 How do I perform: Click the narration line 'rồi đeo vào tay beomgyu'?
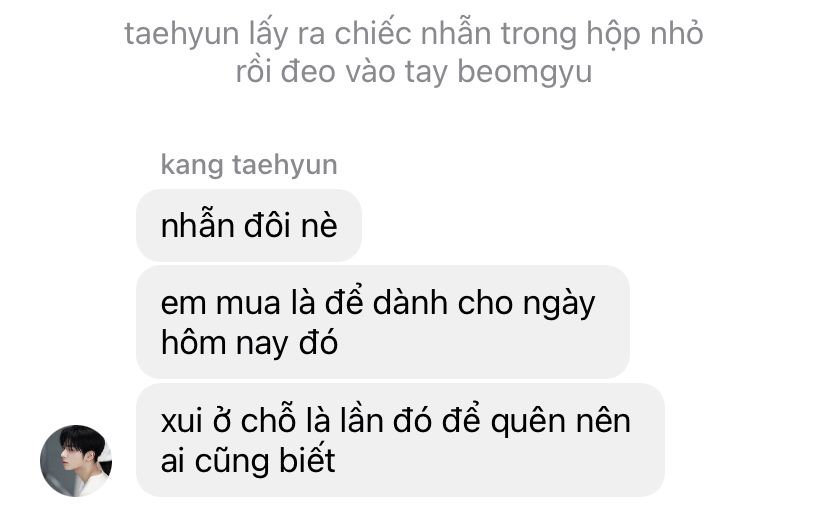pyautogui.click(x=413, y=72)
